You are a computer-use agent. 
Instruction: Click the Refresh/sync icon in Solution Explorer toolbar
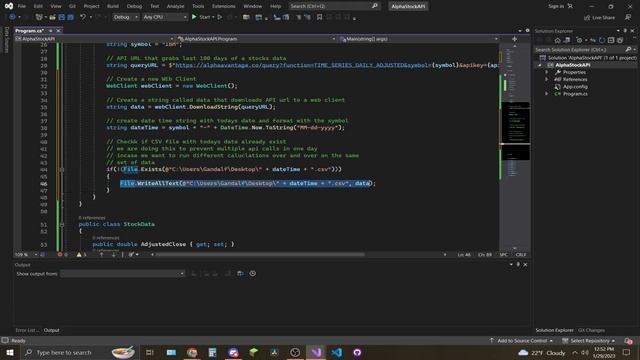pyautogui.click(x=602, y=40)
